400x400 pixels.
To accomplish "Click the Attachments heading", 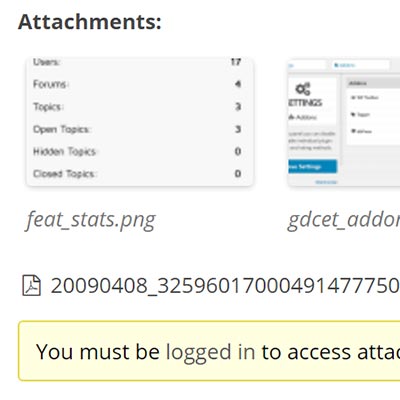I will tap(90, 22).
